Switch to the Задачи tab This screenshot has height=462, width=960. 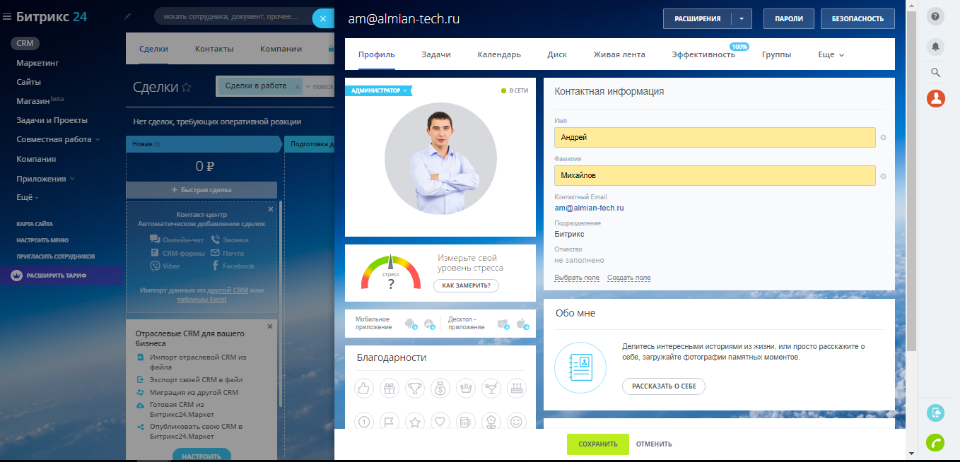point(436,54)
